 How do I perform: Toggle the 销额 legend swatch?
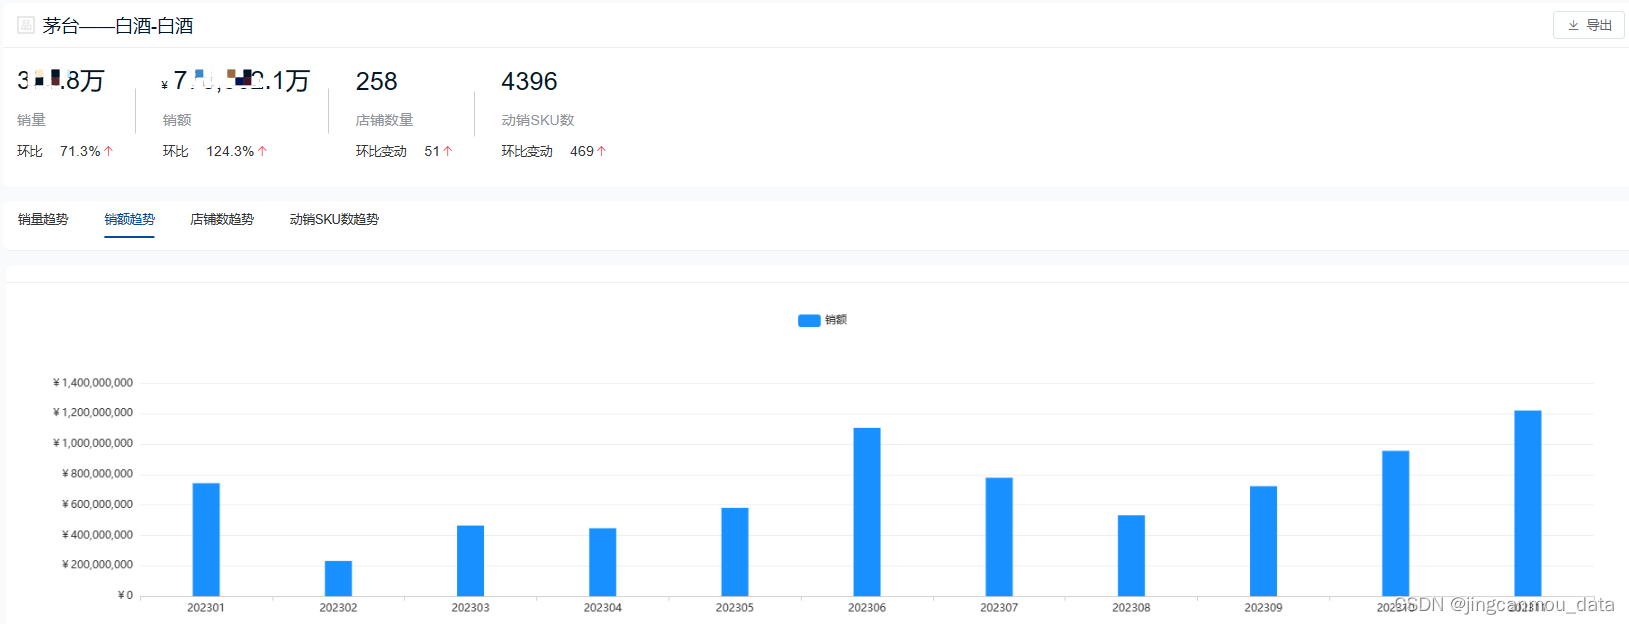coord(809,320)
